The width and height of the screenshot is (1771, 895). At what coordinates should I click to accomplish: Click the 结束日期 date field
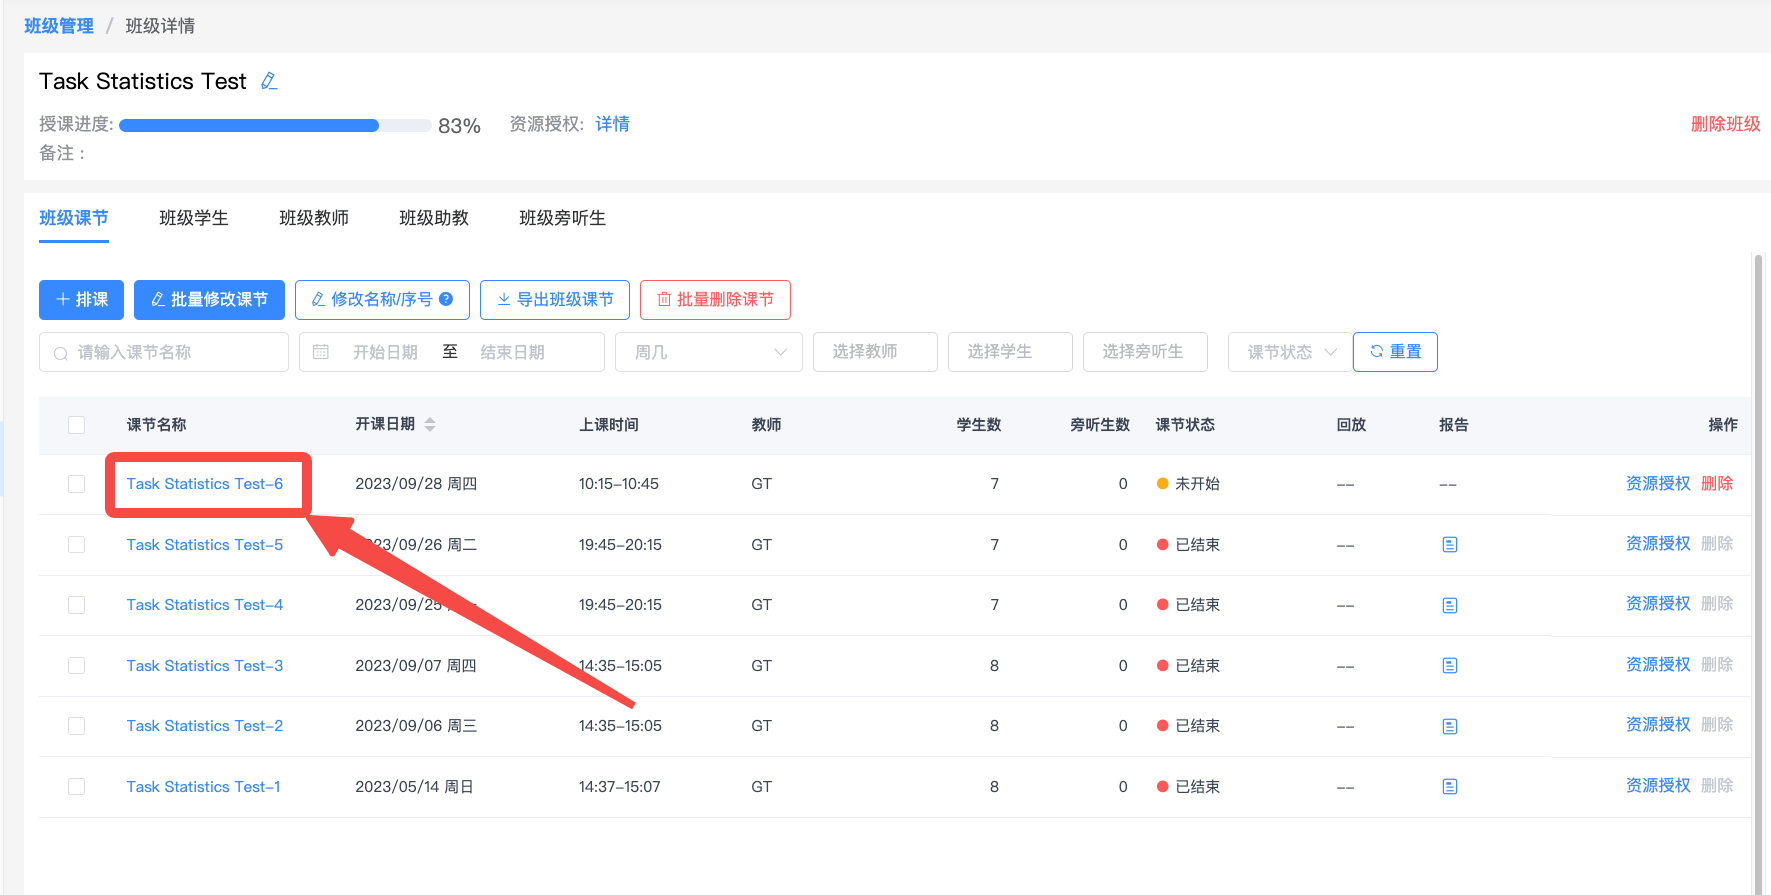[x=512, y=352]
